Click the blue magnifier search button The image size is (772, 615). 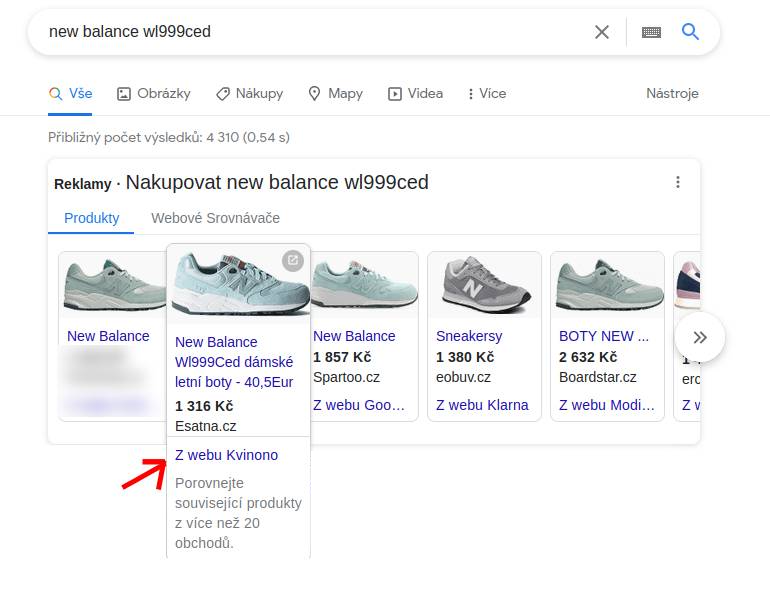(x=690, y=32)
